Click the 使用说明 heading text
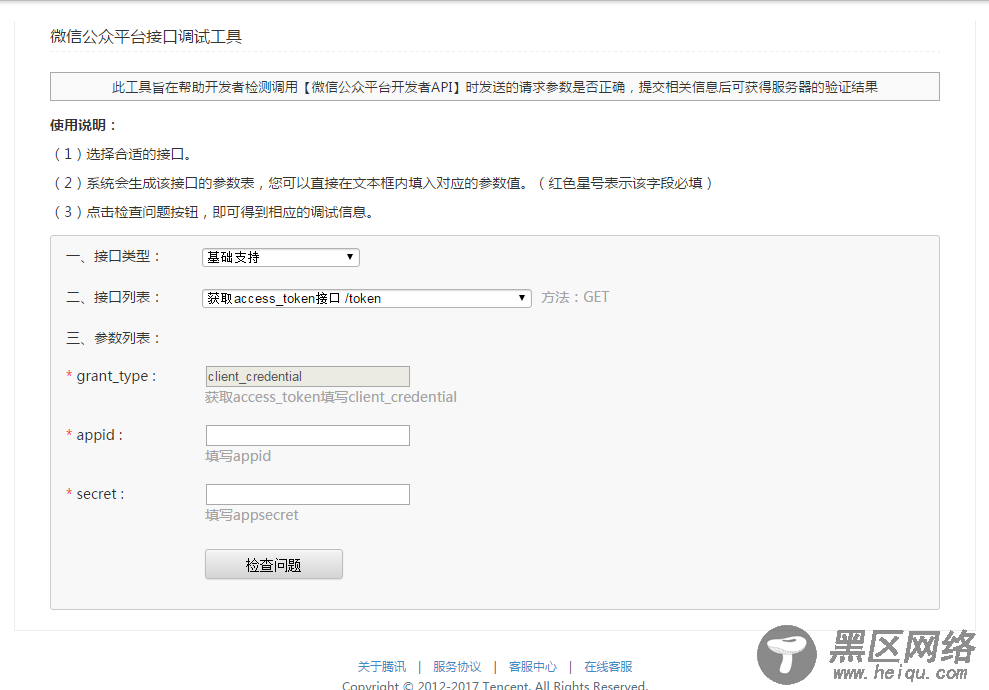The width and height of the screenshot is (989, 690). pos(83,125)
